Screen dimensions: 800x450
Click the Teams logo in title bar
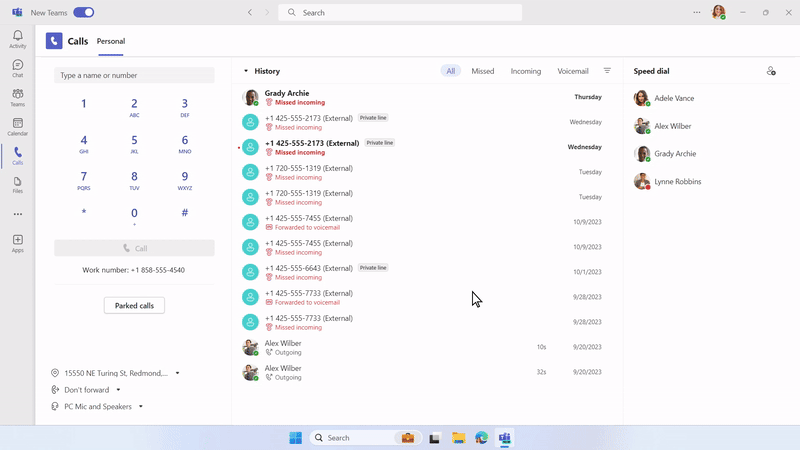(17, 12)
